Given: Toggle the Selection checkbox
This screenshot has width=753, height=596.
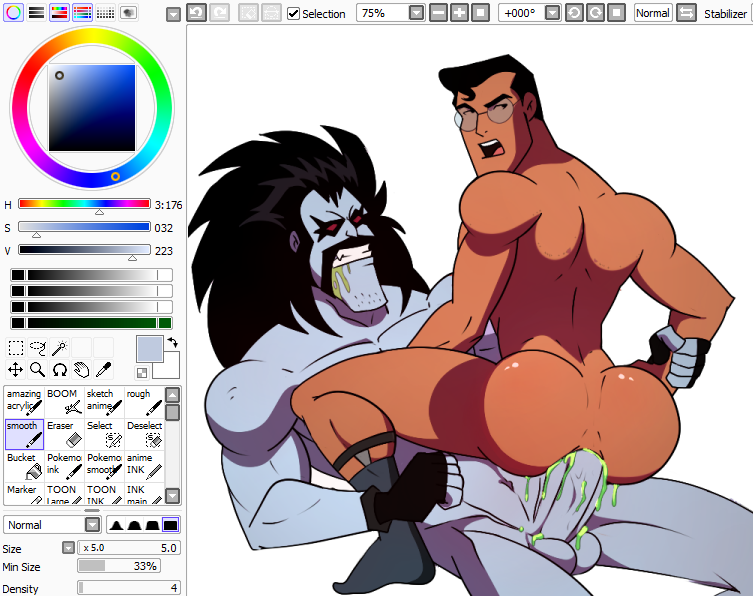Looking at the screenshot, I should (x=294, y=14).
